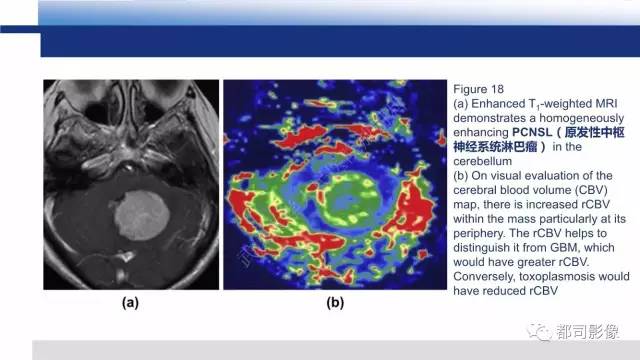Screen dimensions: 640x360
Task: Click the "(b)" label under CBV map
Action: (335, 302)
